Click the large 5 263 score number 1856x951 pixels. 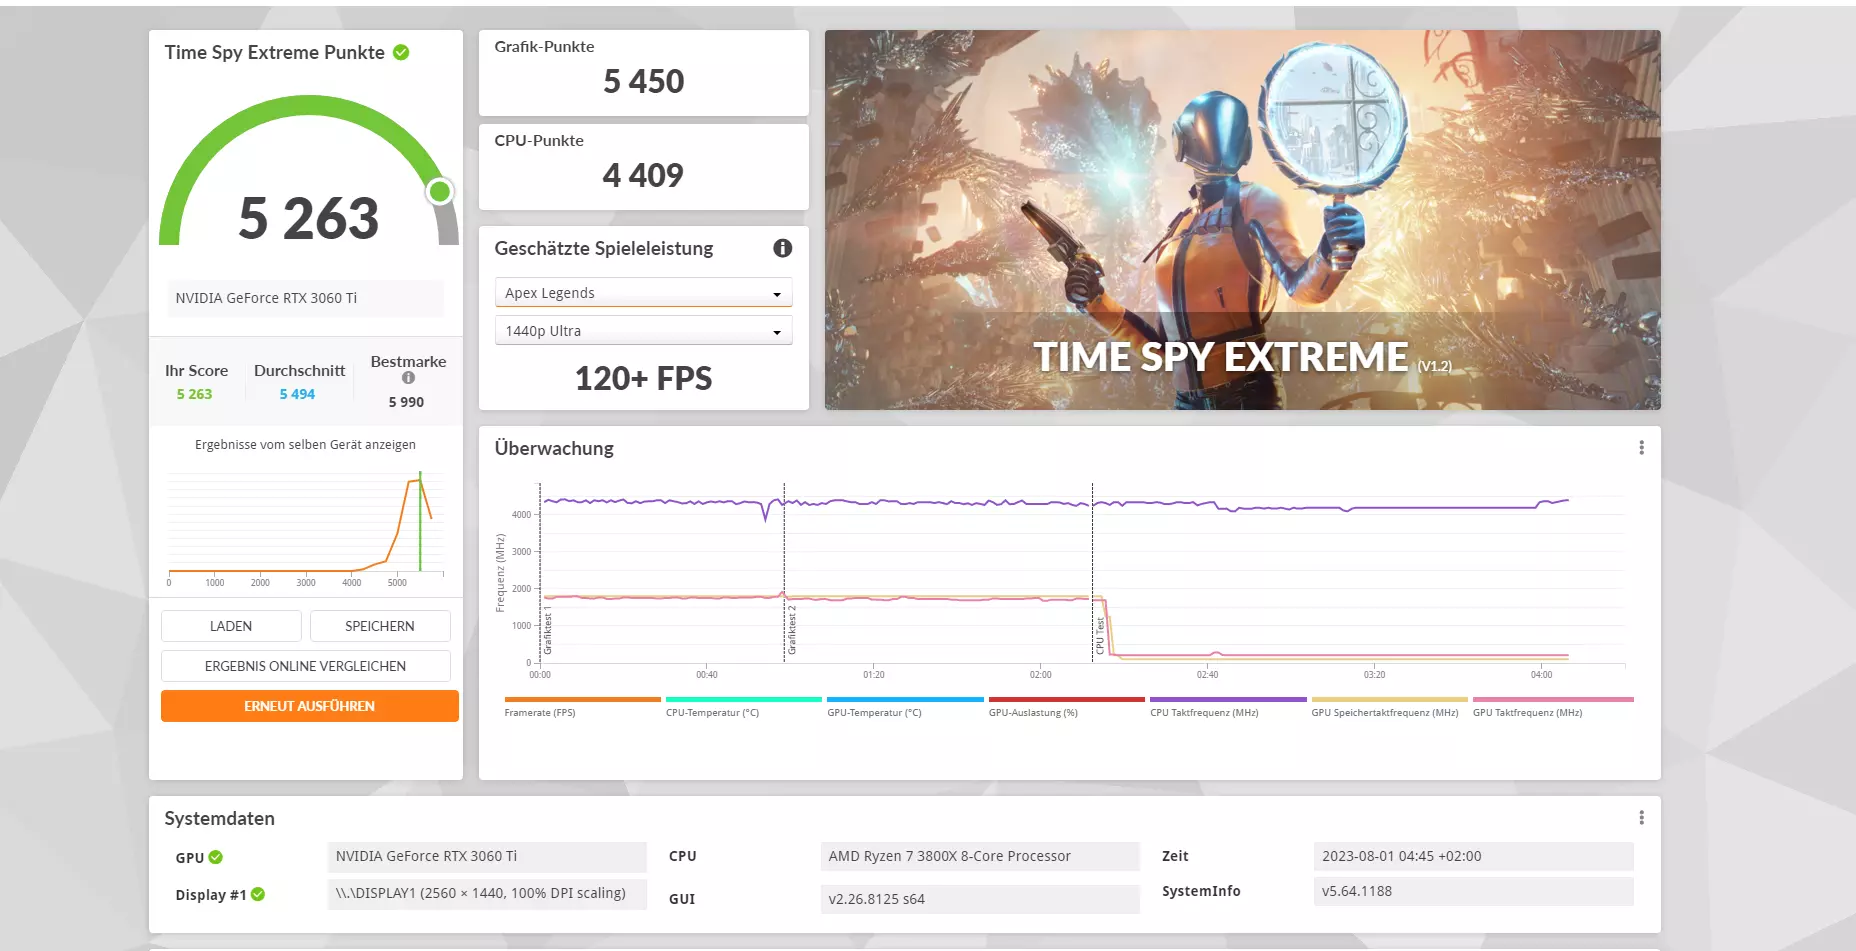tap(309, 218)
